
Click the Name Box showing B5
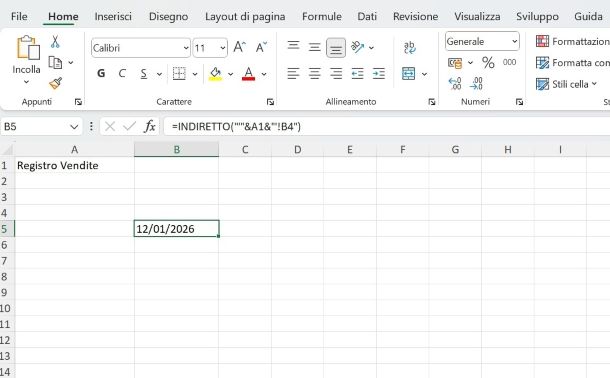click(x=41, y=126)
